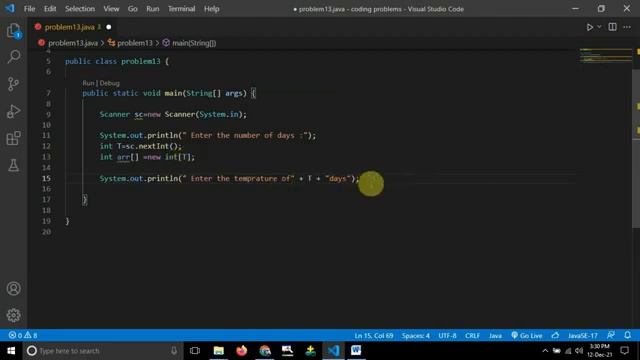Open the Edit menu
The height and width of the screenshot is (360, 640).
click(x=50, y=9)
